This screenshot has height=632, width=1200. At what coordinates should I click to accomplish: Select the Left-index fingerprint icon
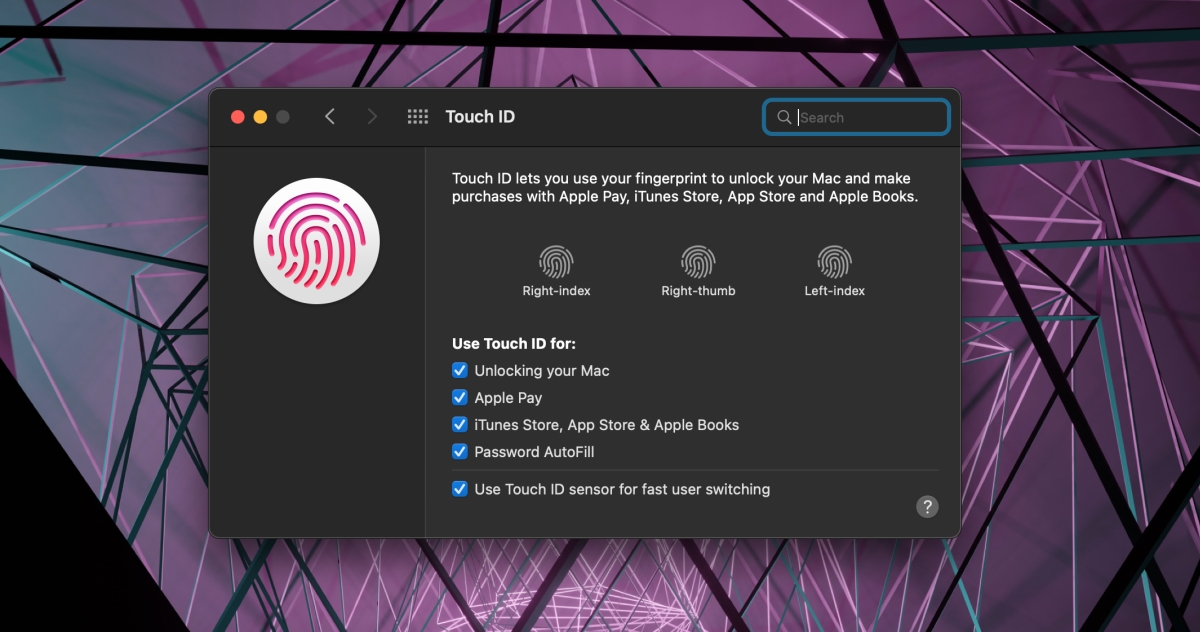pos(834,262)
